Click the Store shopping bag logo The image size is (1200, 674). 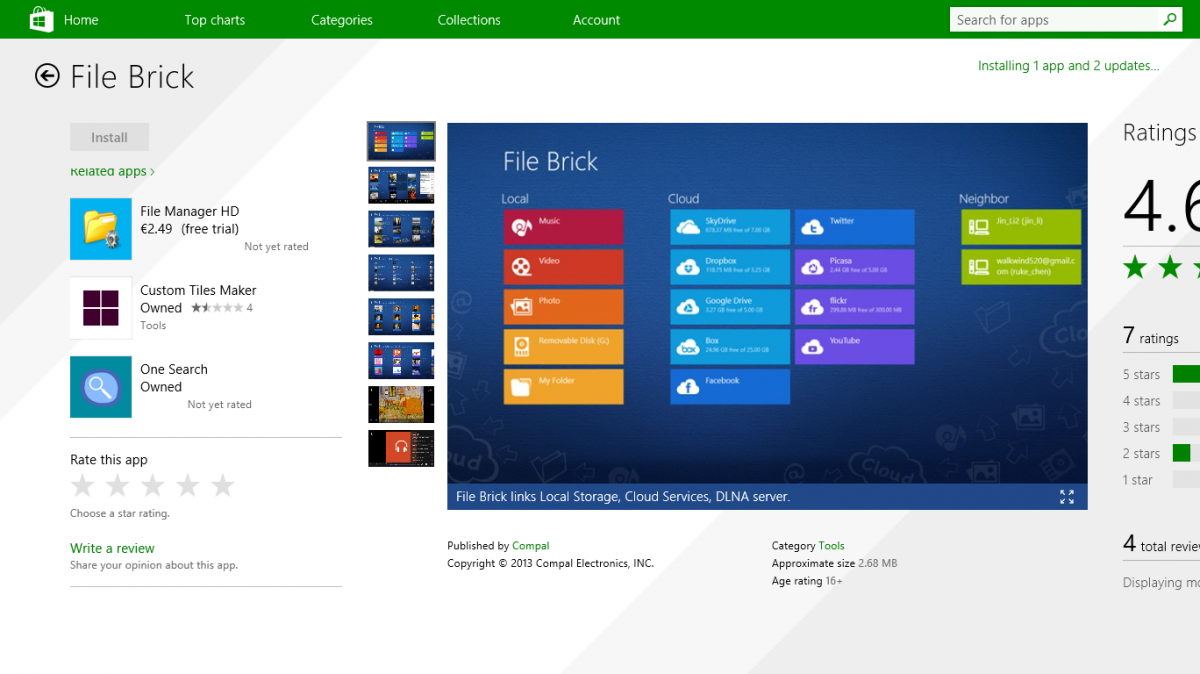click(41, 19)
